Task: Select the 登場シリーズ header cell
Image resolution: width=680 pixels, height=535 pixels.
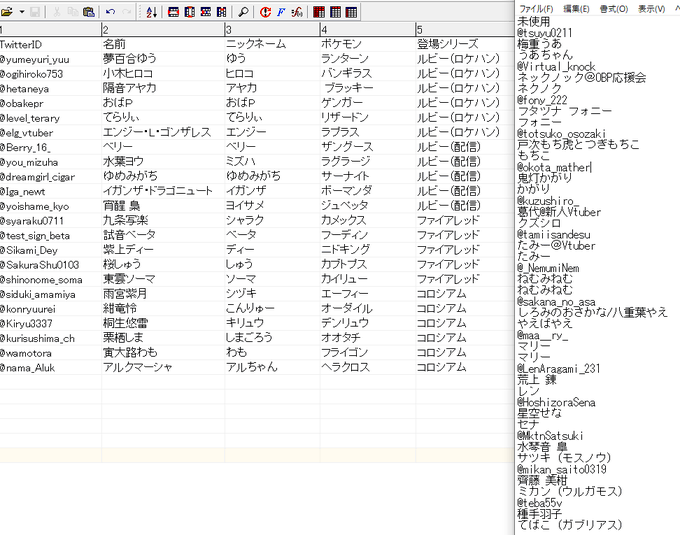Action: (464, 44)
